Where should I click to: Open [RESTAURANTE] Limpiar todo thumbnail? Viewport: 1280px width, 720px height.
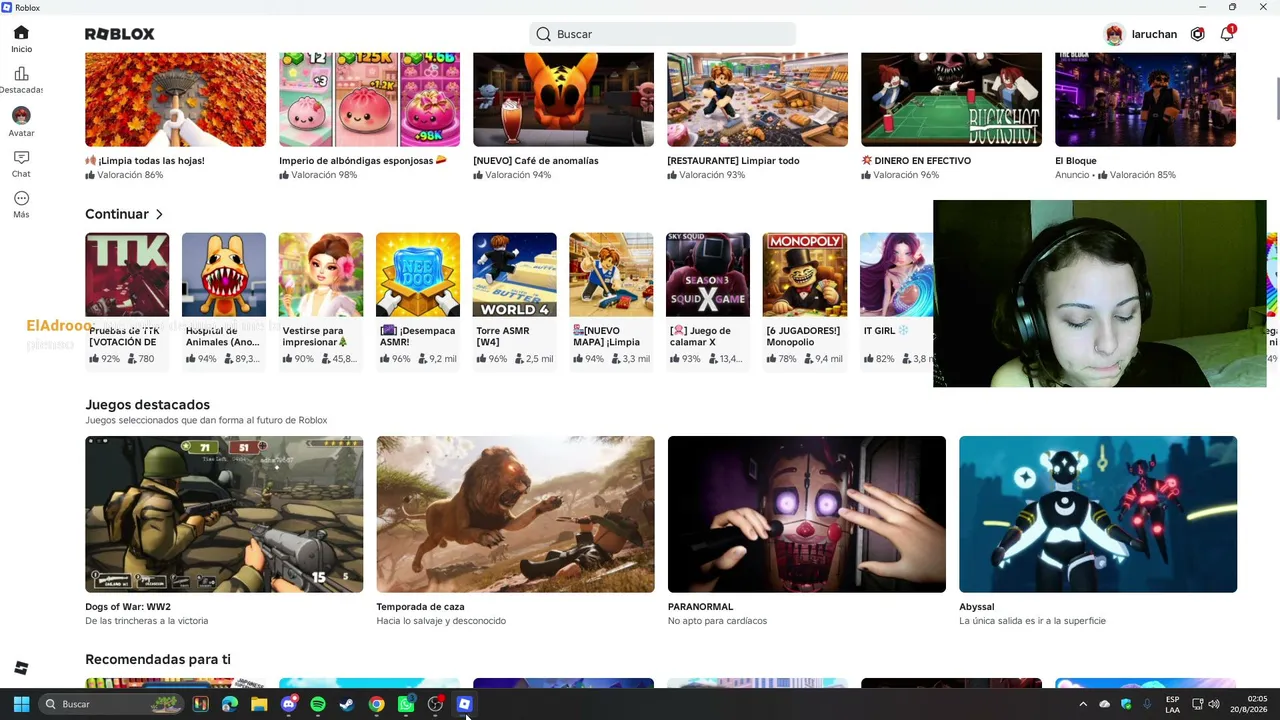[757, 100]
